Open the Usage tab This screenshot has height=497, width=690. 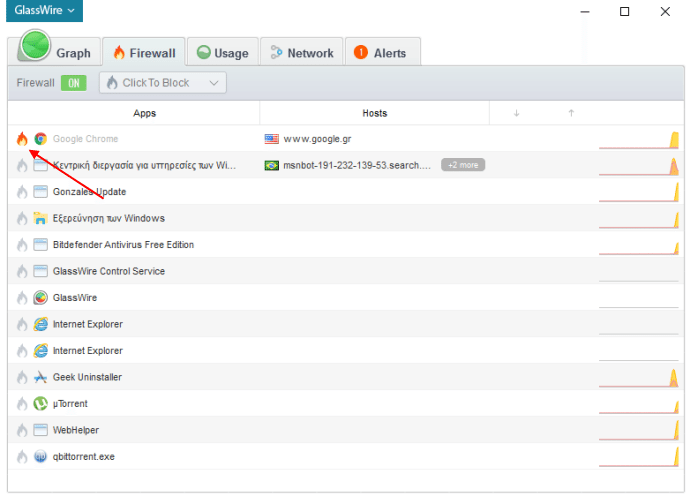[223, 52]
